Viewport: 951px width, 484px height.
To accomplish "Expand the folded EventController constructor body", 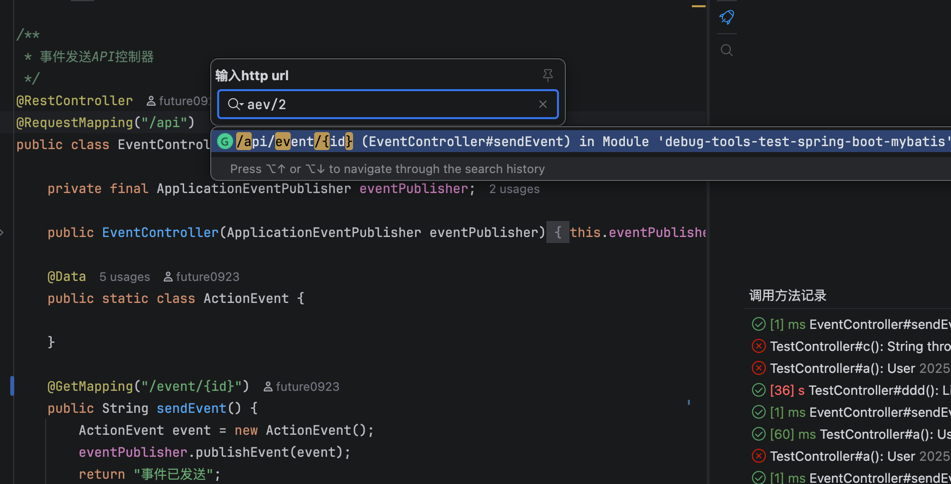I will coord(558,233).
